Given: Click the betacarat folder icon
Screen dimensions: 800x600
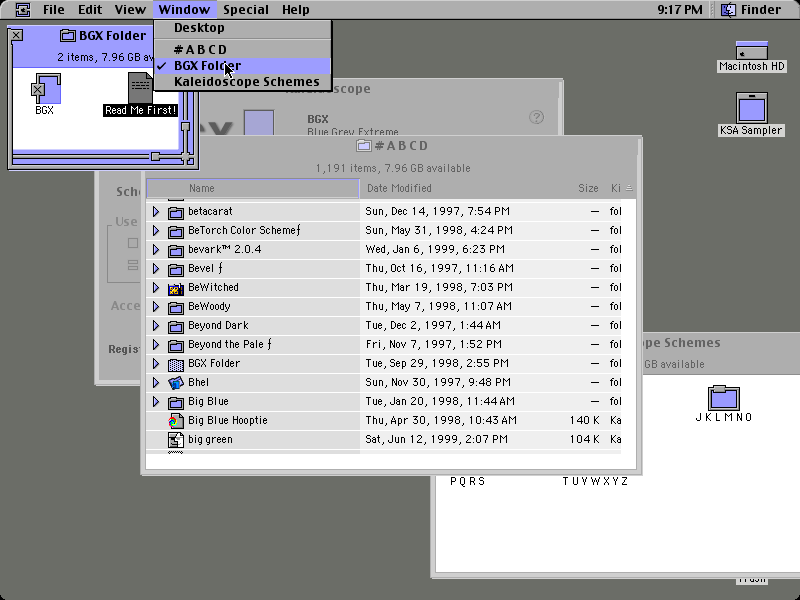Looking at the screenshot, I should pos(176,212).
